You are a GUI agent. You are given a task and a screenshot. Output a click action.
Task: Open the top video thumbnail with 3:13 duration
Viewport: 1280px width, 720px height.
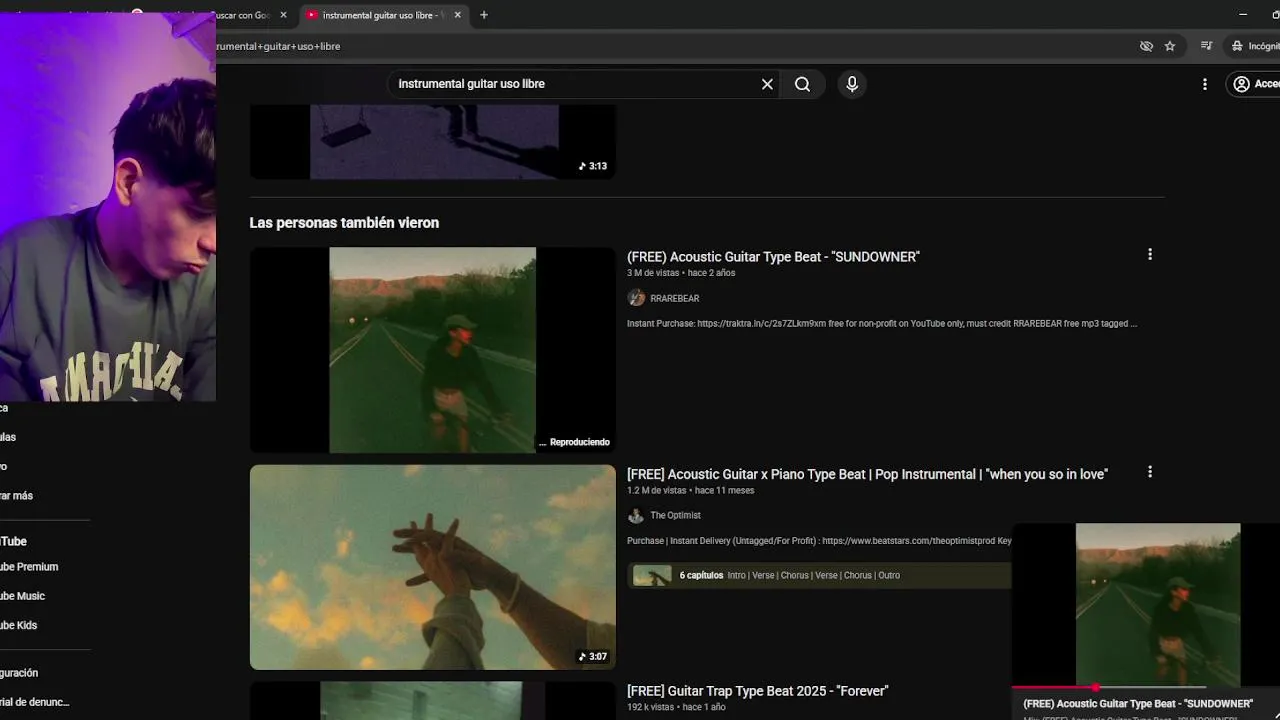(432, 142)
